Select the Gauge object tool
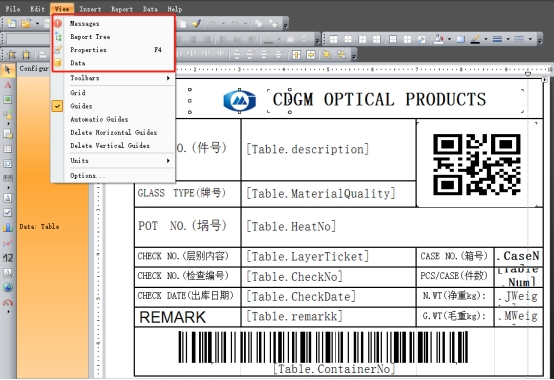This screenshot has height=380, width=554. pos(8,302)
